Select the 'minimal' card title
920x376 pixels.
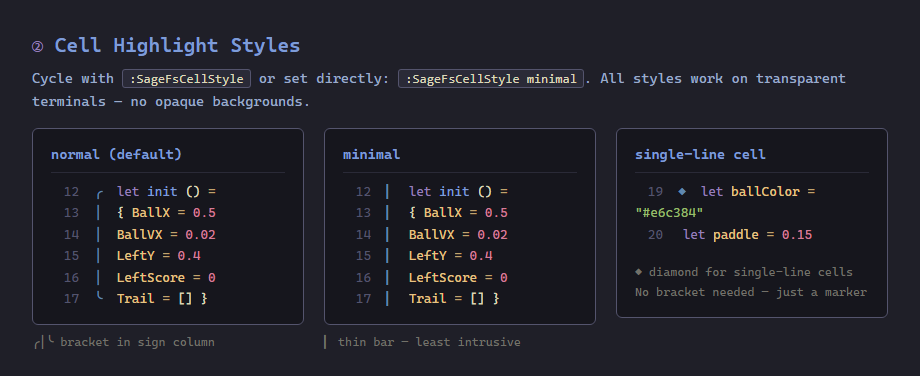coord(371,154)
